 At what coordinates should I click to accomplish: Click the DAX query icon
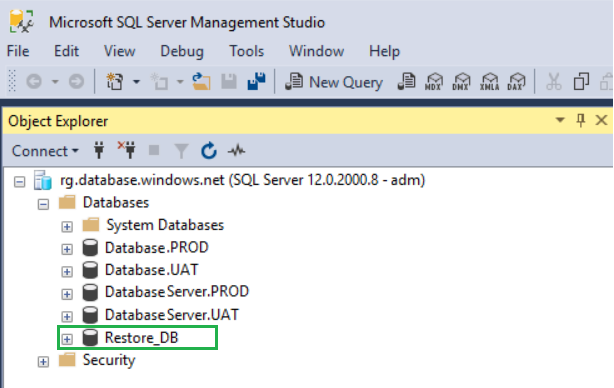[x=516, y=82]
